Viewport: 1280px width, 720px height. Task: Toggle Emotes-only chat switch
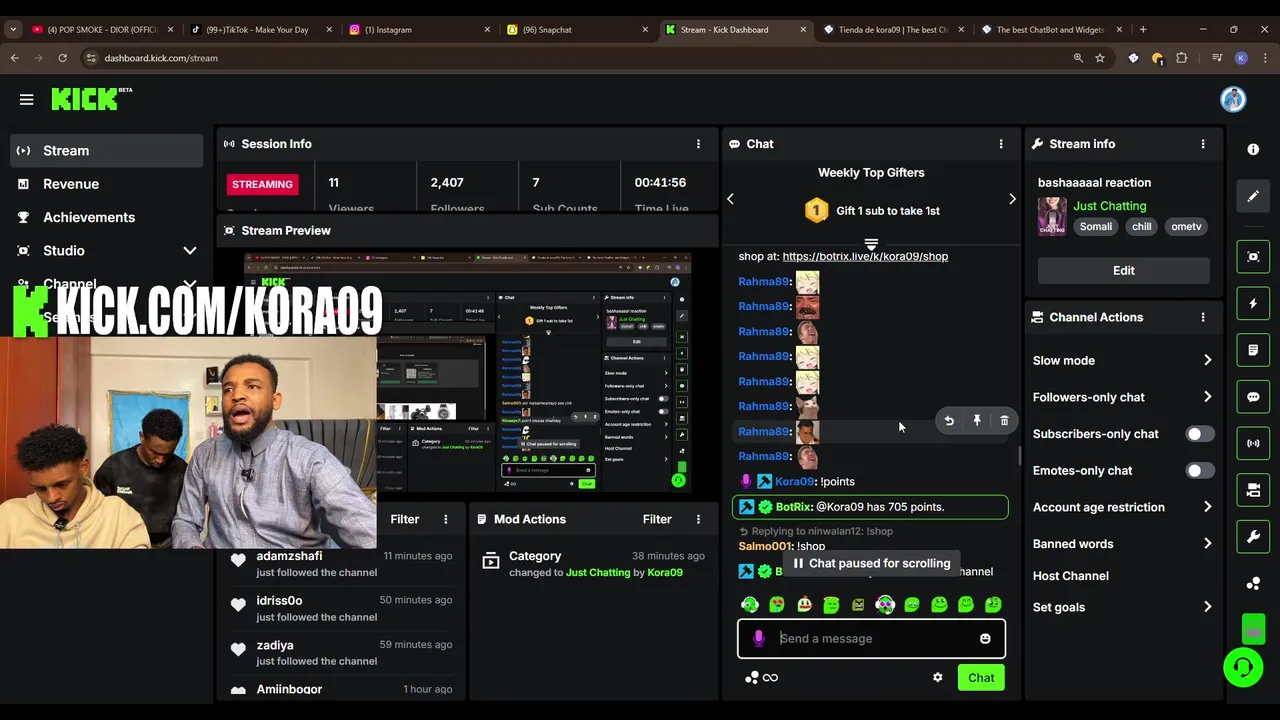tap(1199, 471)
